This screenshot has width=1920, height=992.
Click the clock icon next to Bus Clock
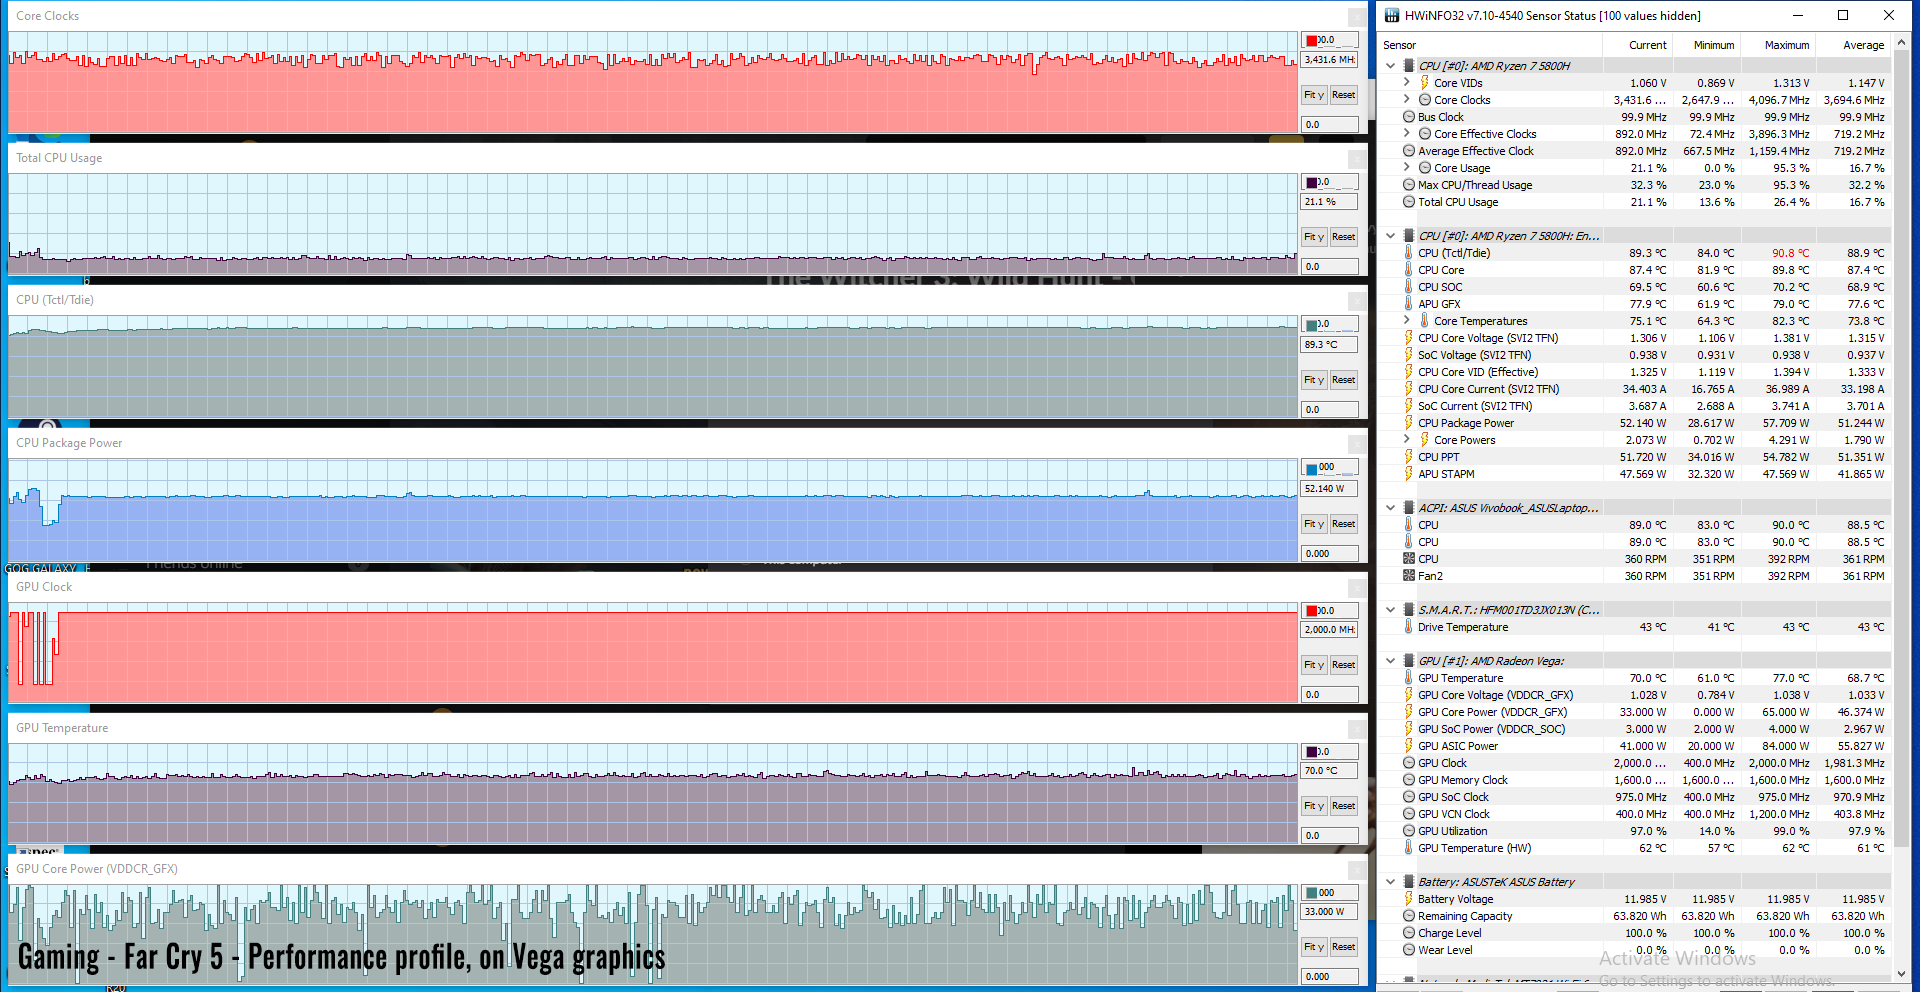click(1409, 117)
